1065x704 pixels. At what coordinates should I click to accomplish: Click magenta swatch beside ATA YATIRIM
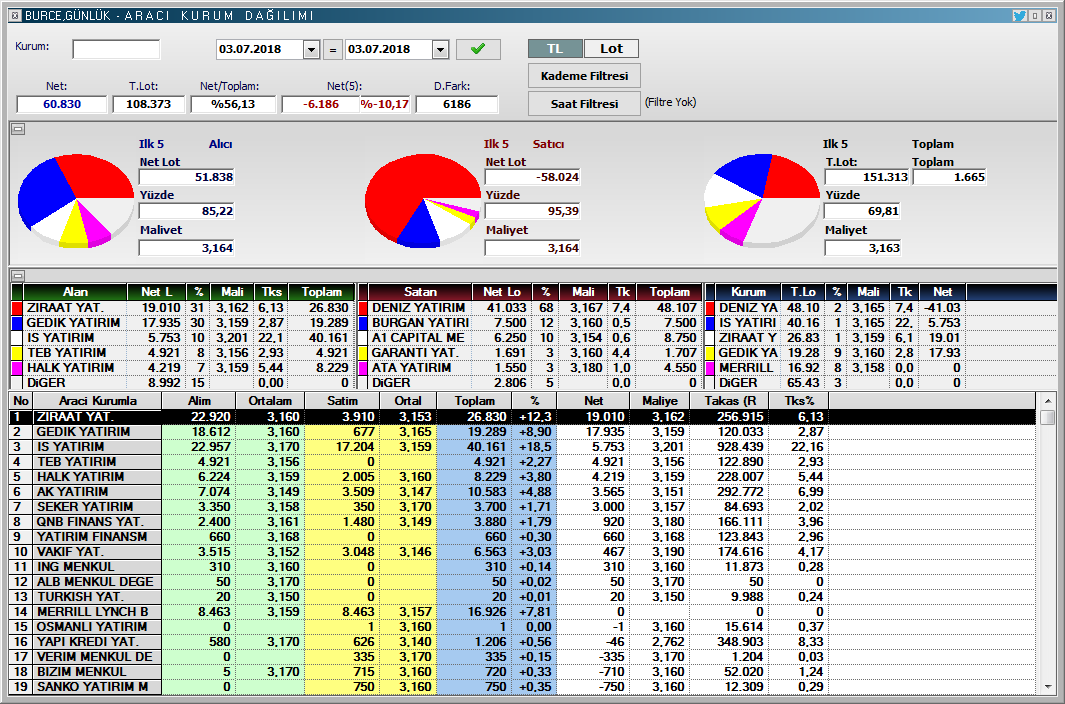click(363, 368)
